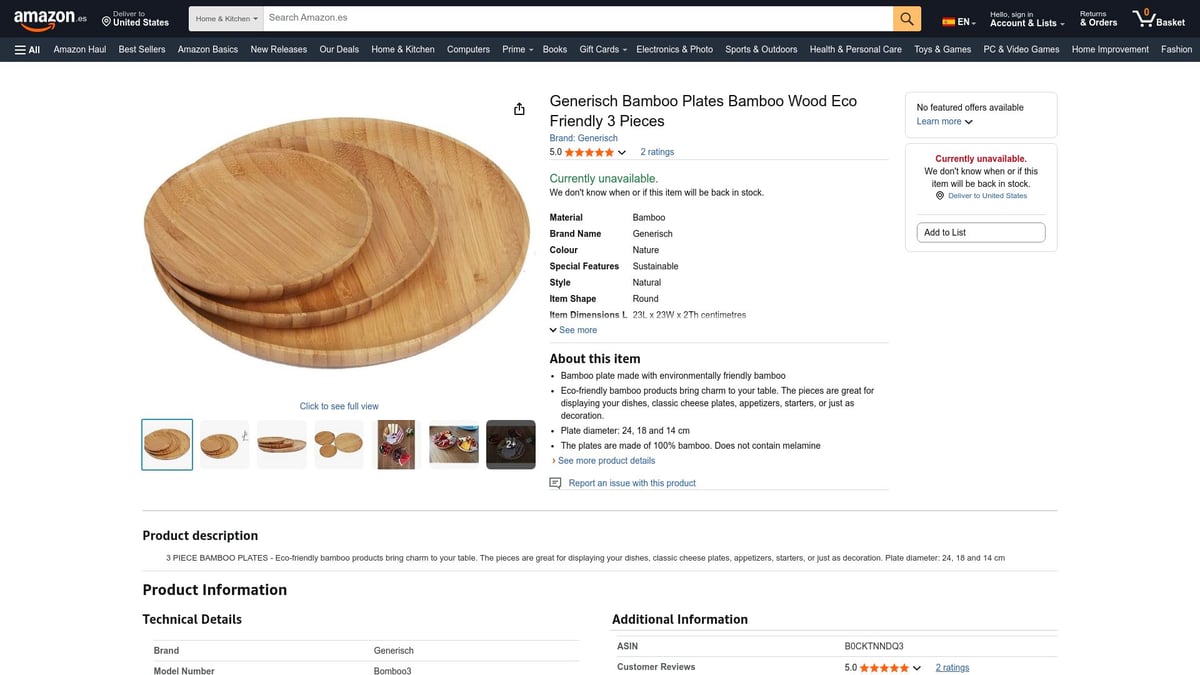Click the report issue speech bubble icon
The height and width of the screenshot is (675, 1200).
[556, 483]
